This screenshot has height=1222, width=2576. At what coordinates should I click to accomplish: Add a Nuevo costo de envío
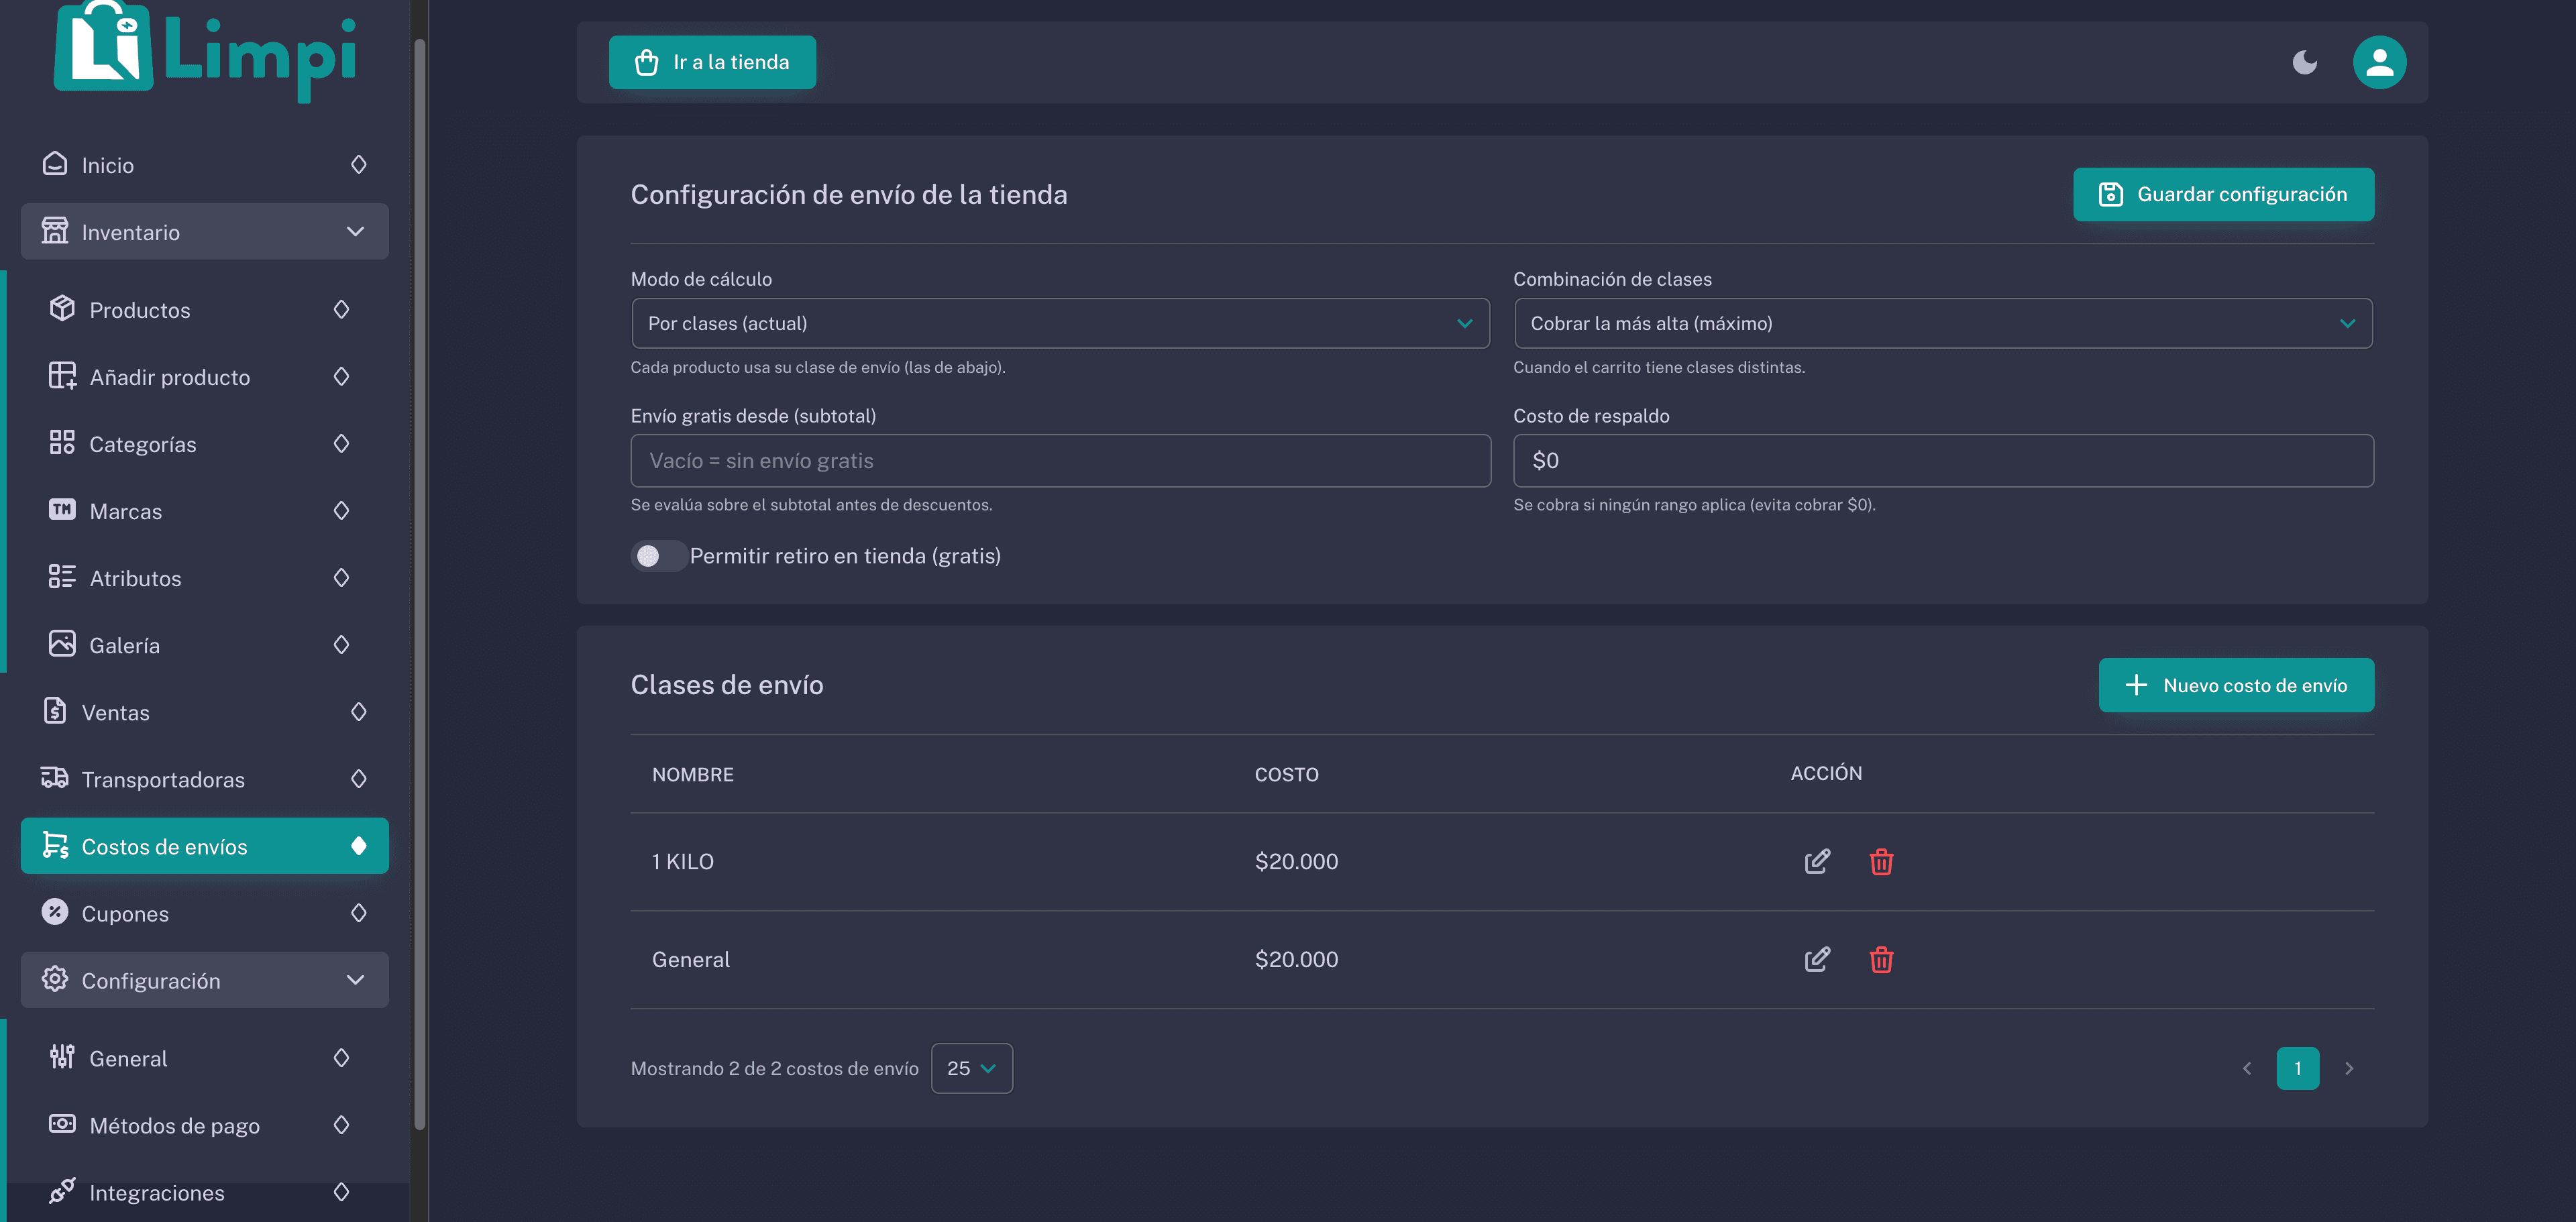[x=2236, y=685]
